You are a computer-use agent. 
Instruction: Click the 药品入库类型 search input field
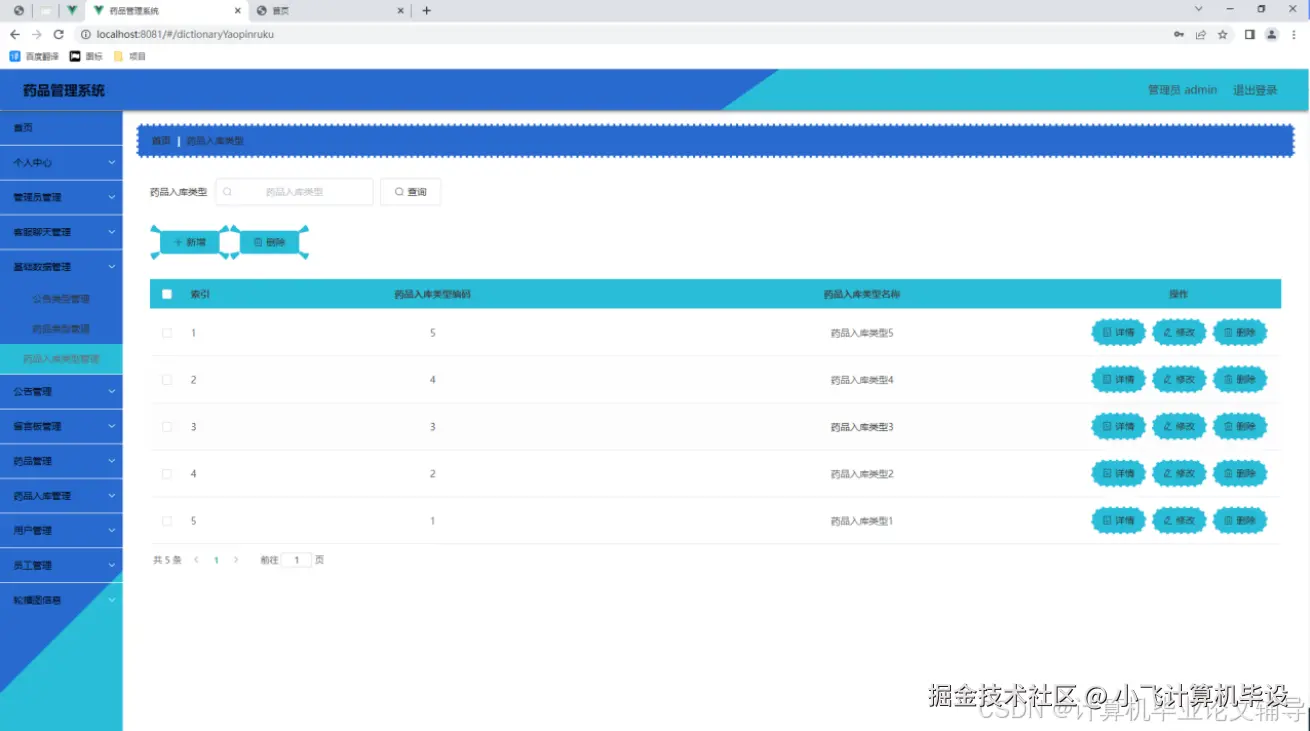pos(294,192)
